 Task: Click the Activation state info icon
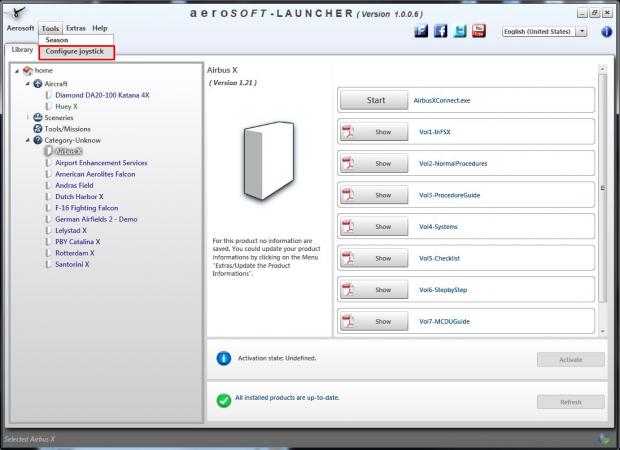tap(224, 358)
